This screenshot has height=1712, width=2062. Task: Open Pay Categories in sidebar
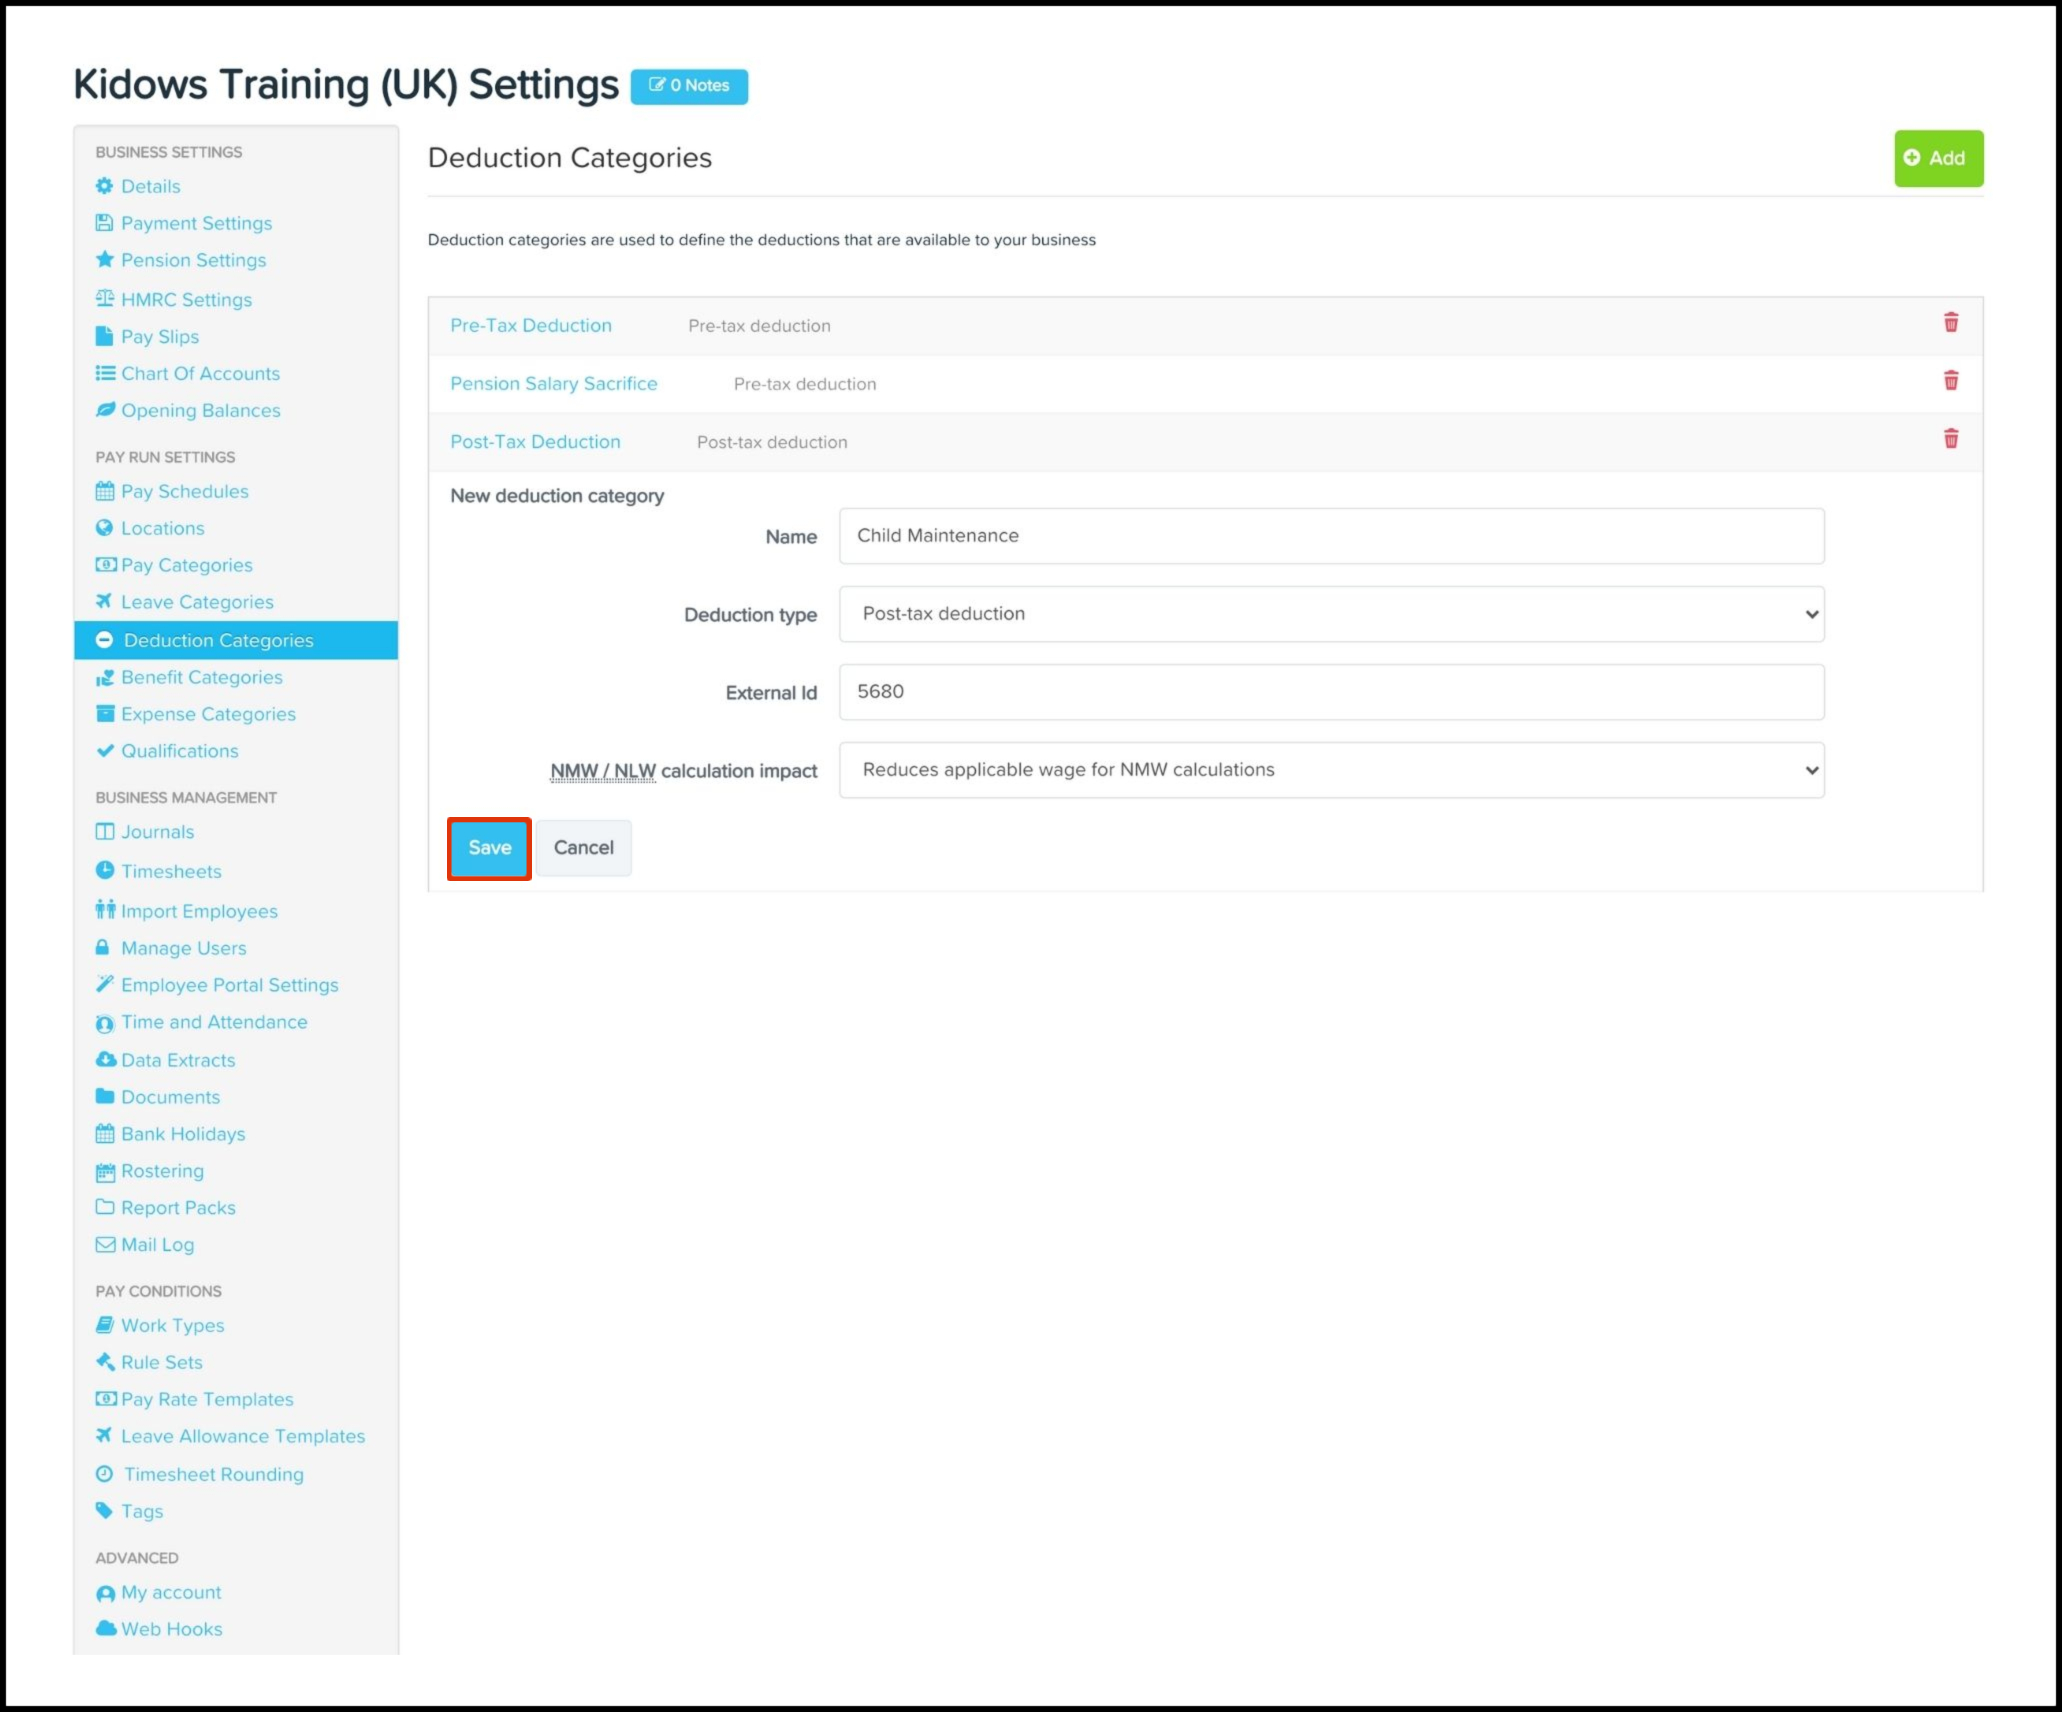186,565
